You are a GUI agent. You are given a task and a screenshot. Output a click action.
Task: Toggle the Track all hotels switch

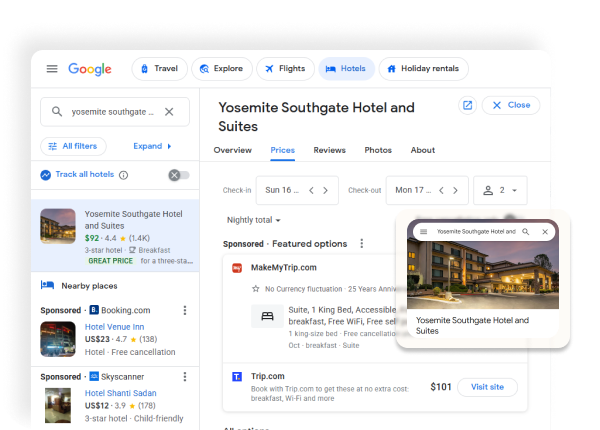tap(179, 175)
